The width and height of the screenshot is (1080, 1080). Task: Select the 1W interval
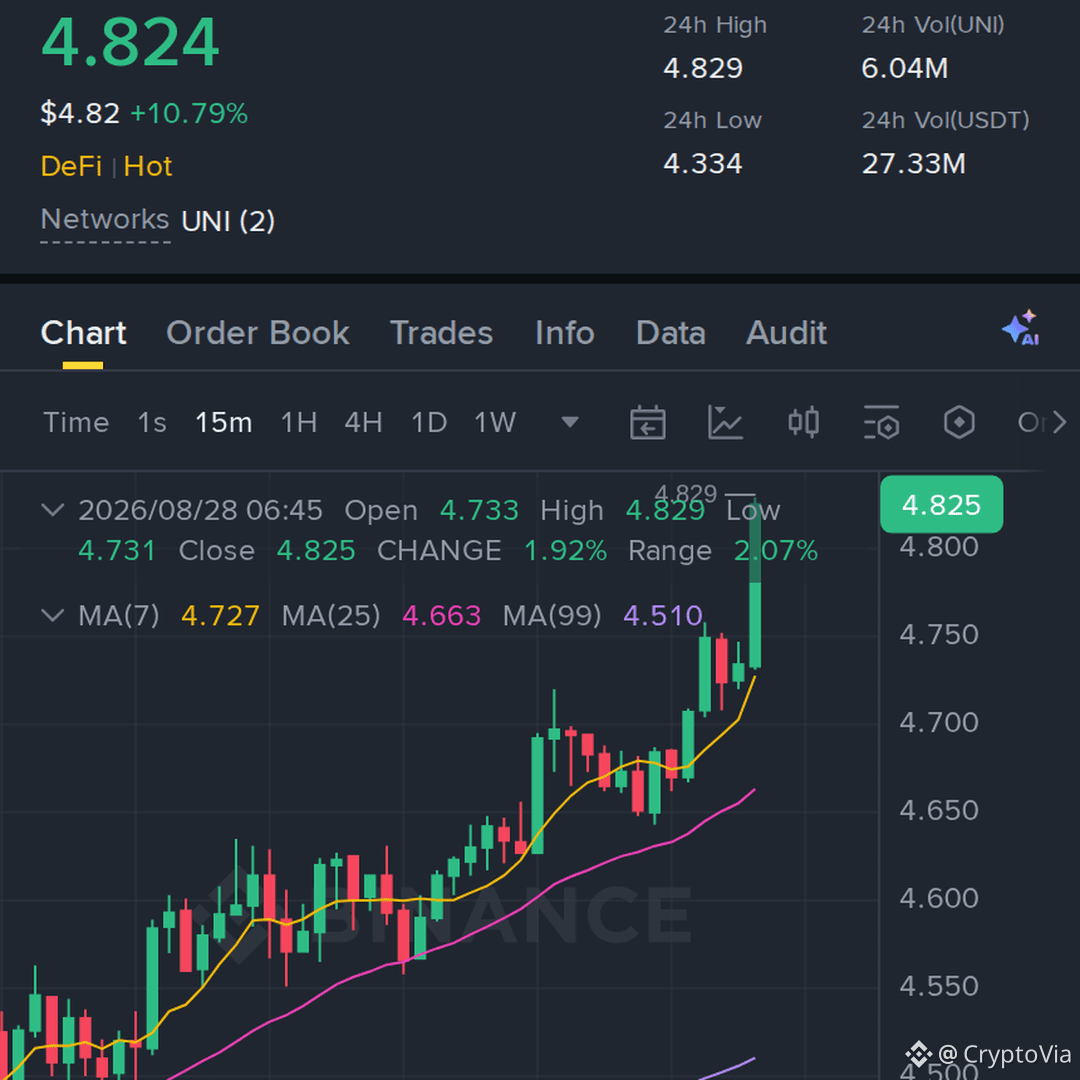point(495,422)
